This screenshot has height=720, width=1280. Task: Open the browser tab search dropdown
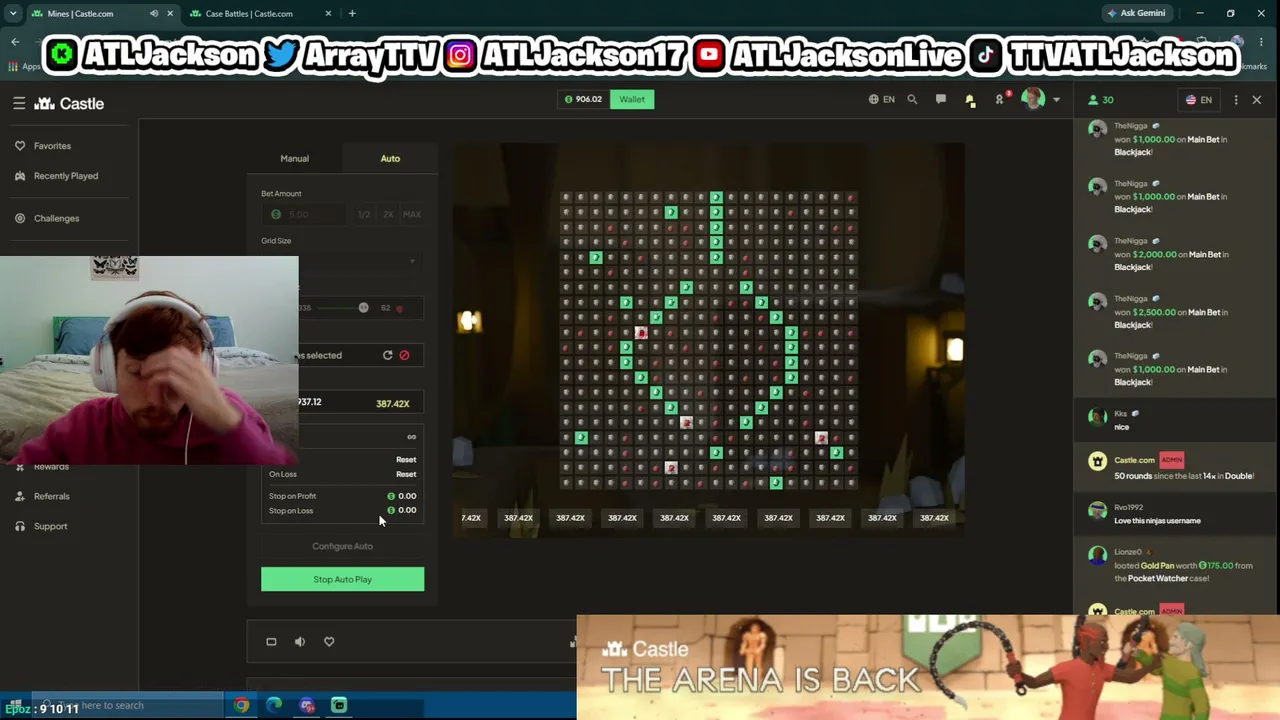coord(13,13)
